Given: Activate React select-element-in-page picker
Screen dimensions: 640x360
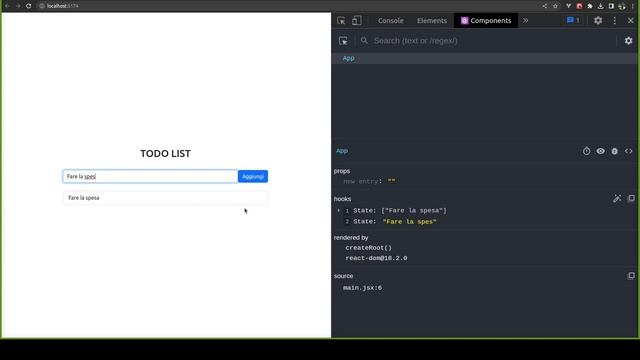Looking at the screenshot, I should 343,41.
